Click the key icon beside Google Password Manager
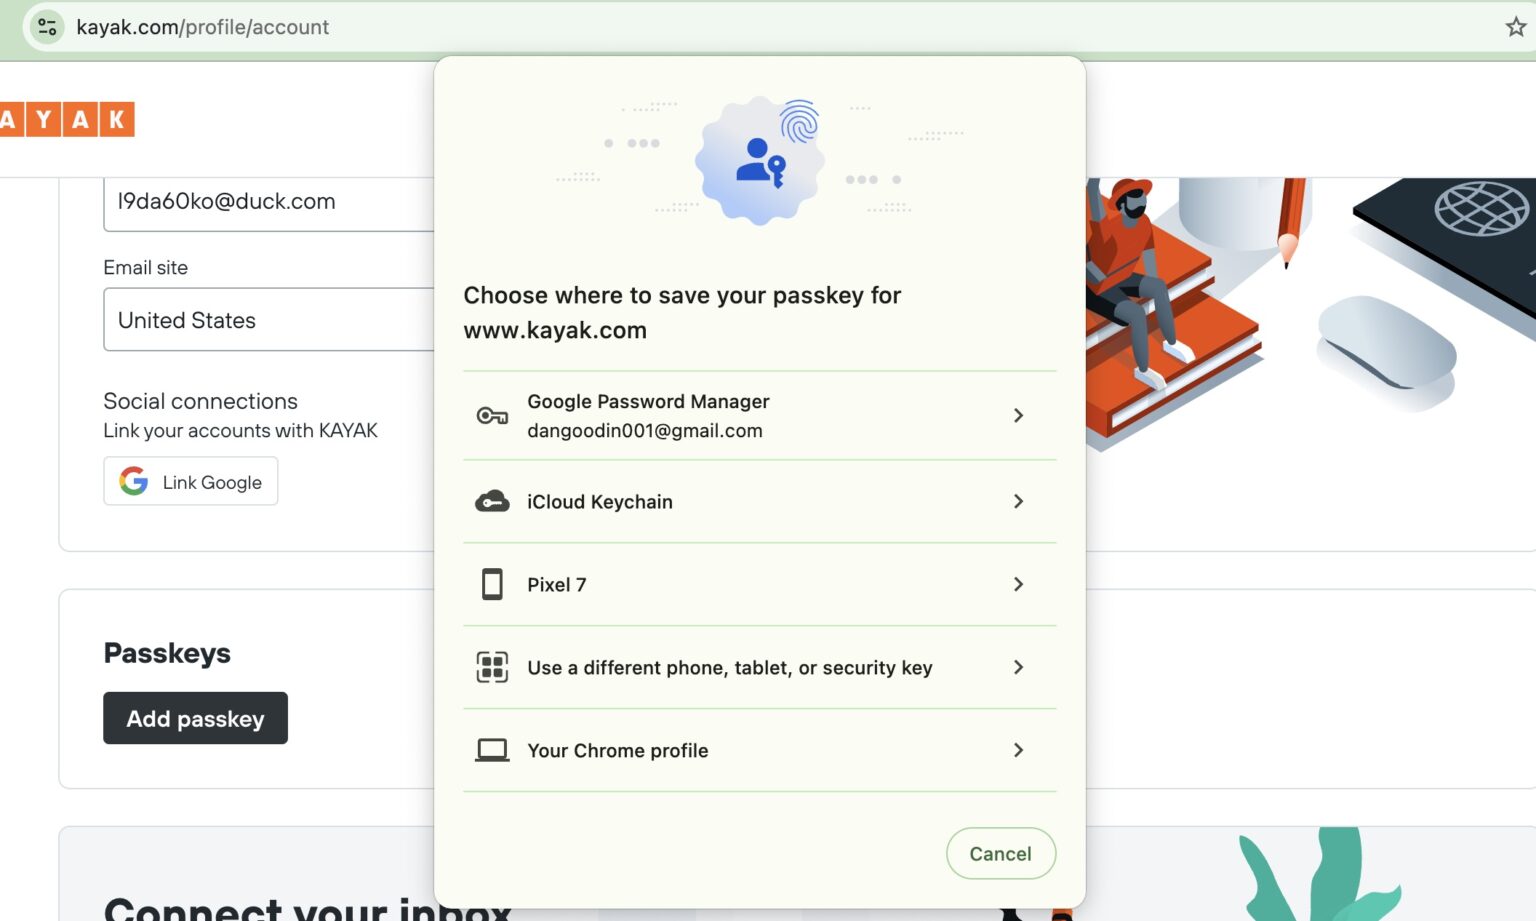The width and height of the screenshot is (1536, 921). tap(491, 415)
